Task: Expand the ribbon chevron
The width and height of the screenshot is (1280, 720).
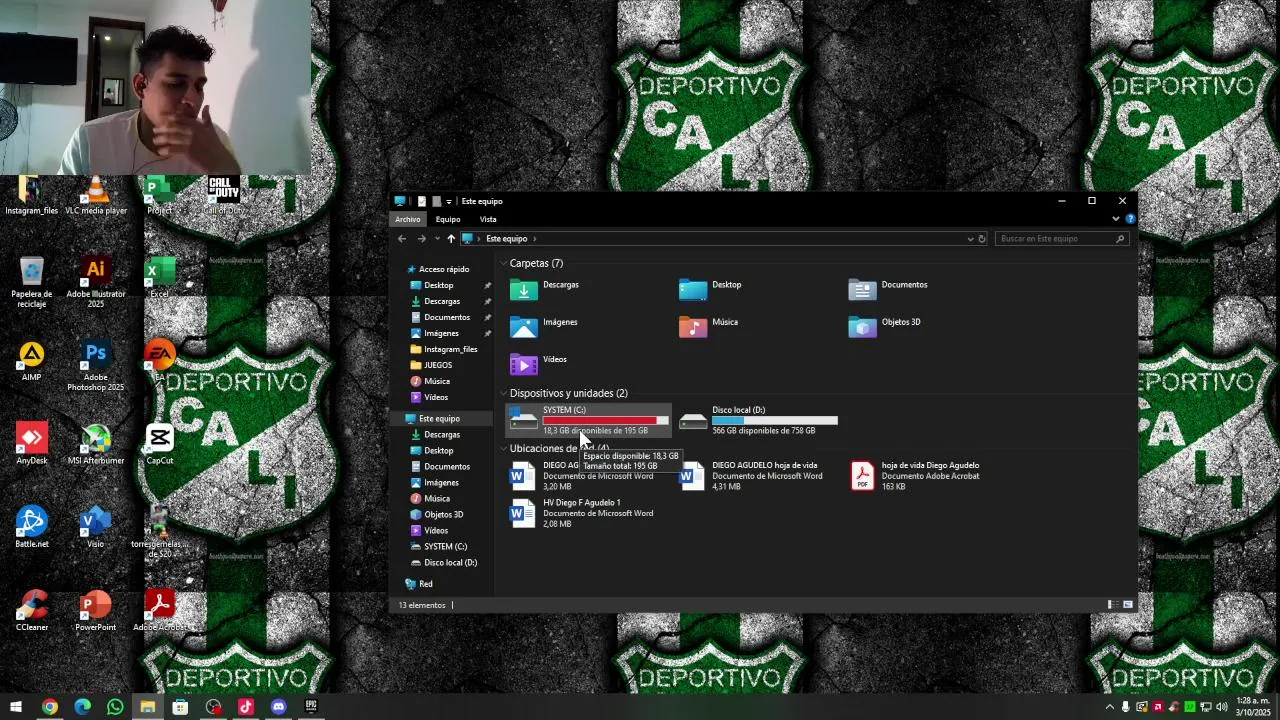Action: click(1116, 219)
